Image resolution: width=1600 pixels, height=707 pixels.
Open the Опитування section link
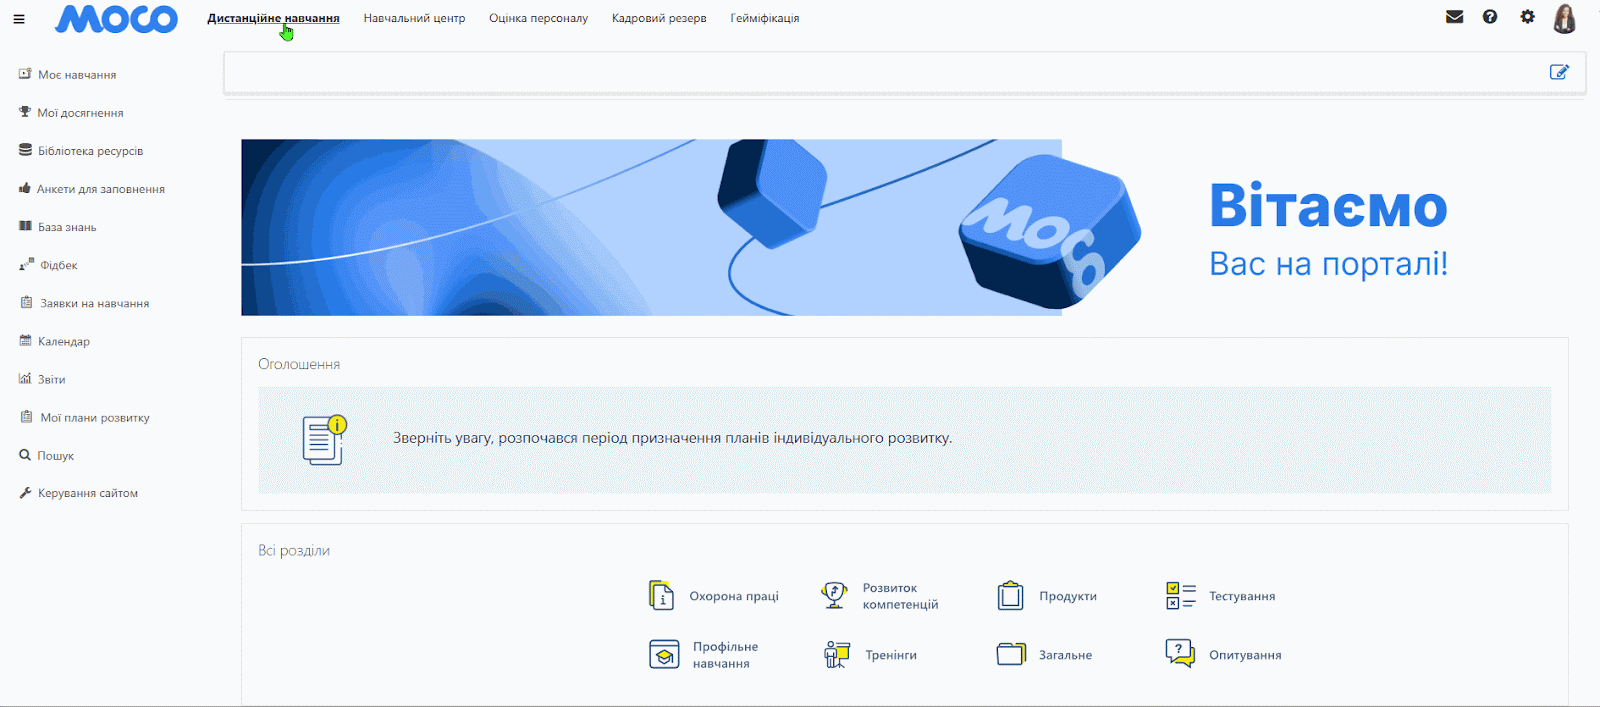[x=1245, y=655]
